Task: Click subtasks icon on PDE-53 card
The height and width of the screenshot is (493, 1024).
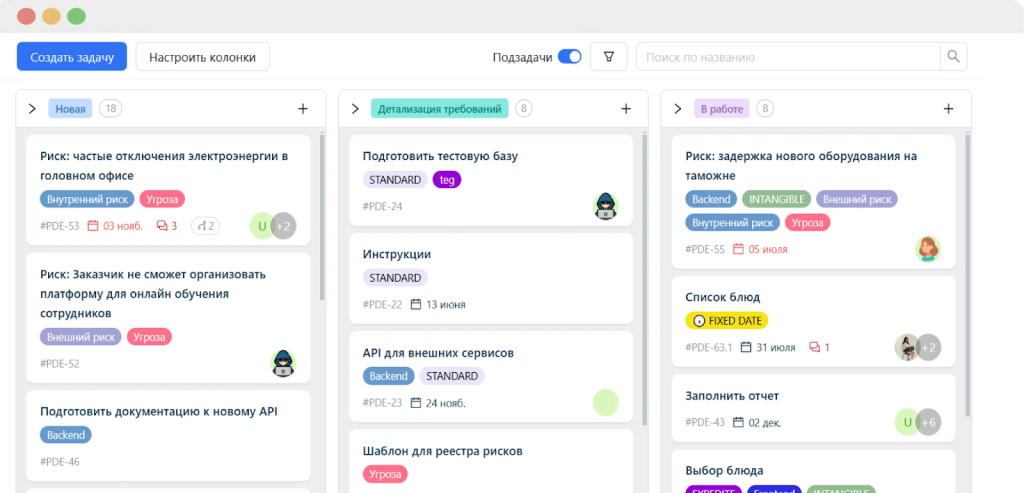Action: [x=203, y=226]
